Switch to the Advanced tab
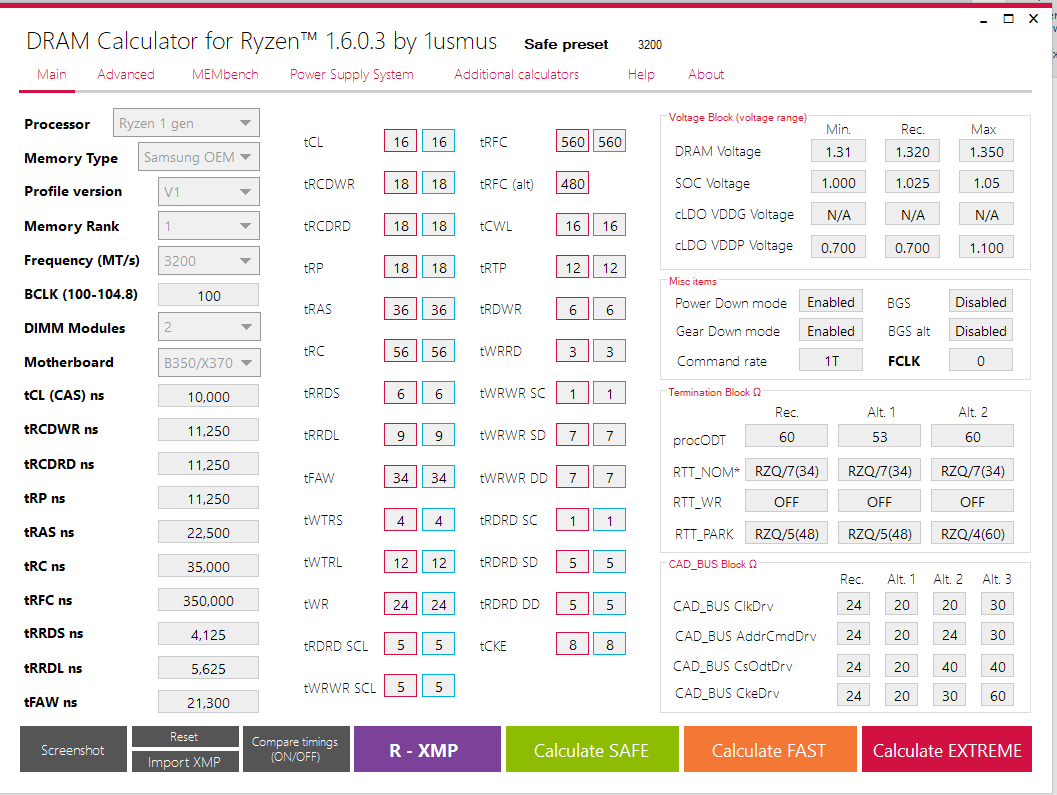 pos(125,74)
